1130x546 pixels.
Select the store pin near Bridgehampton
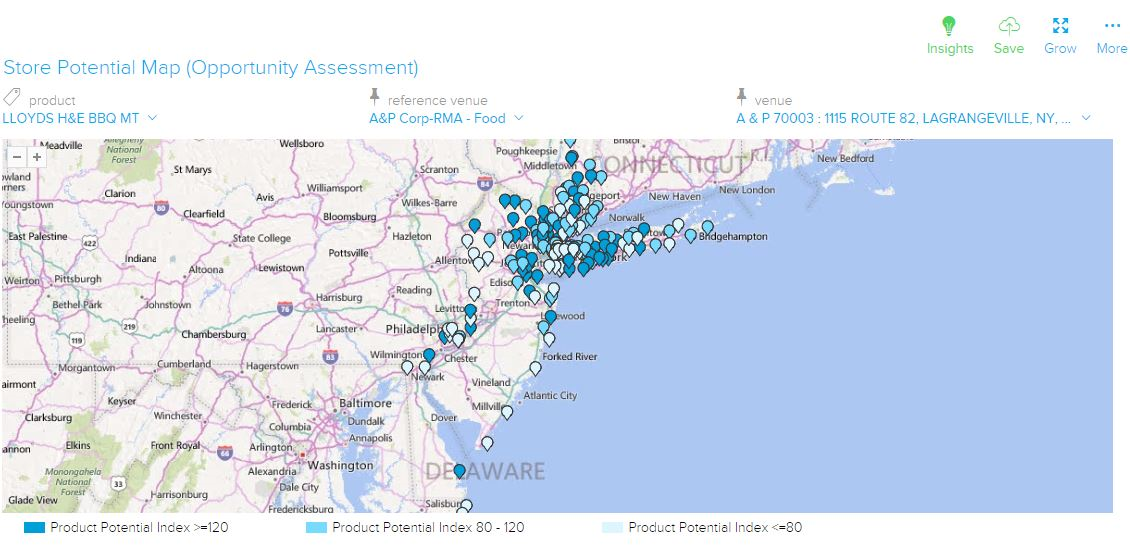707,227
